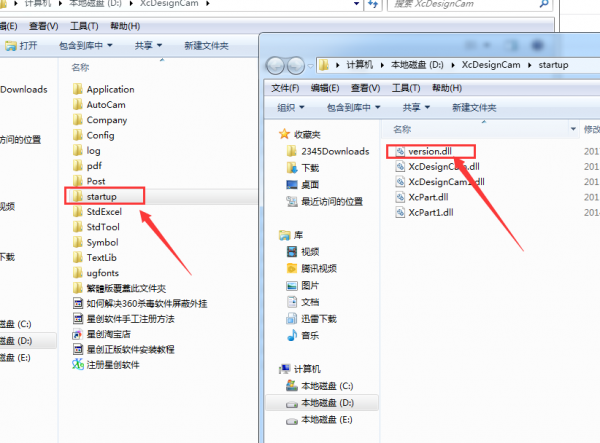Expand the 共享 dropdown in front window
This screenshot has width=600, height=443.
point(416,108)
